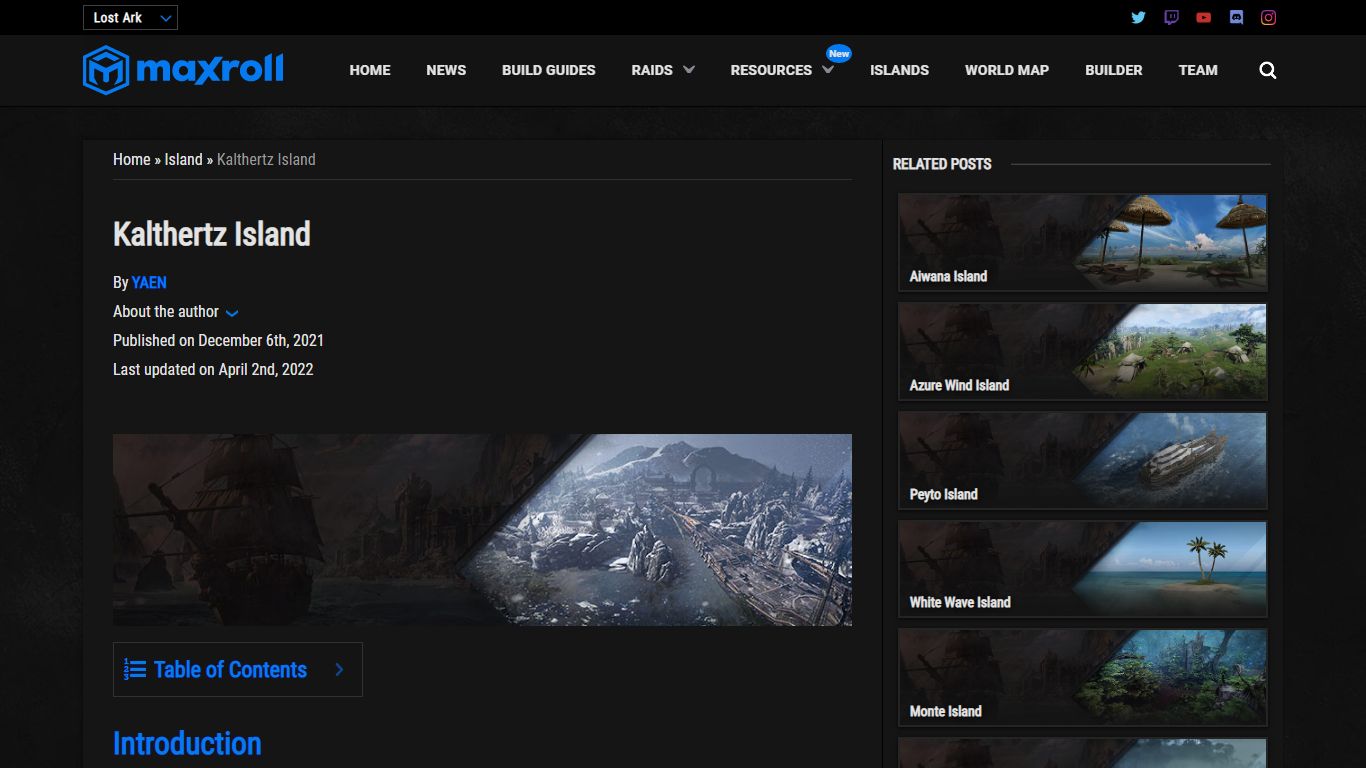
Task: Click the Related Posts heading
Action: pos(942,164)
